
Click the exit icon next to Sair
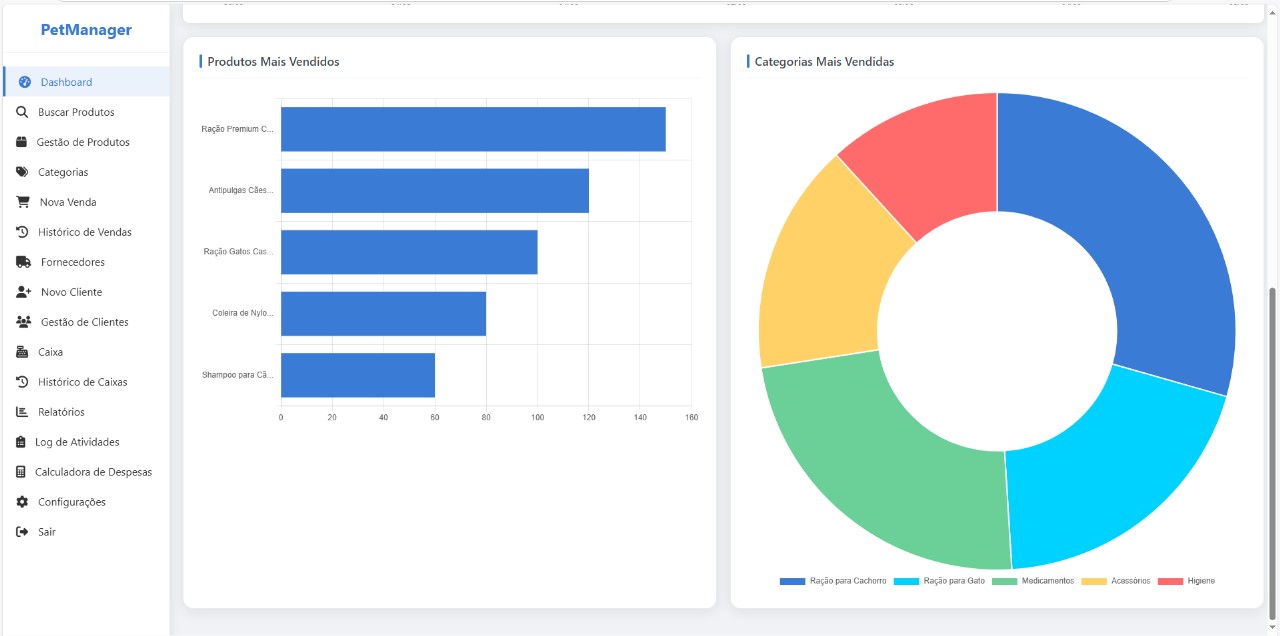click(22, 532)
